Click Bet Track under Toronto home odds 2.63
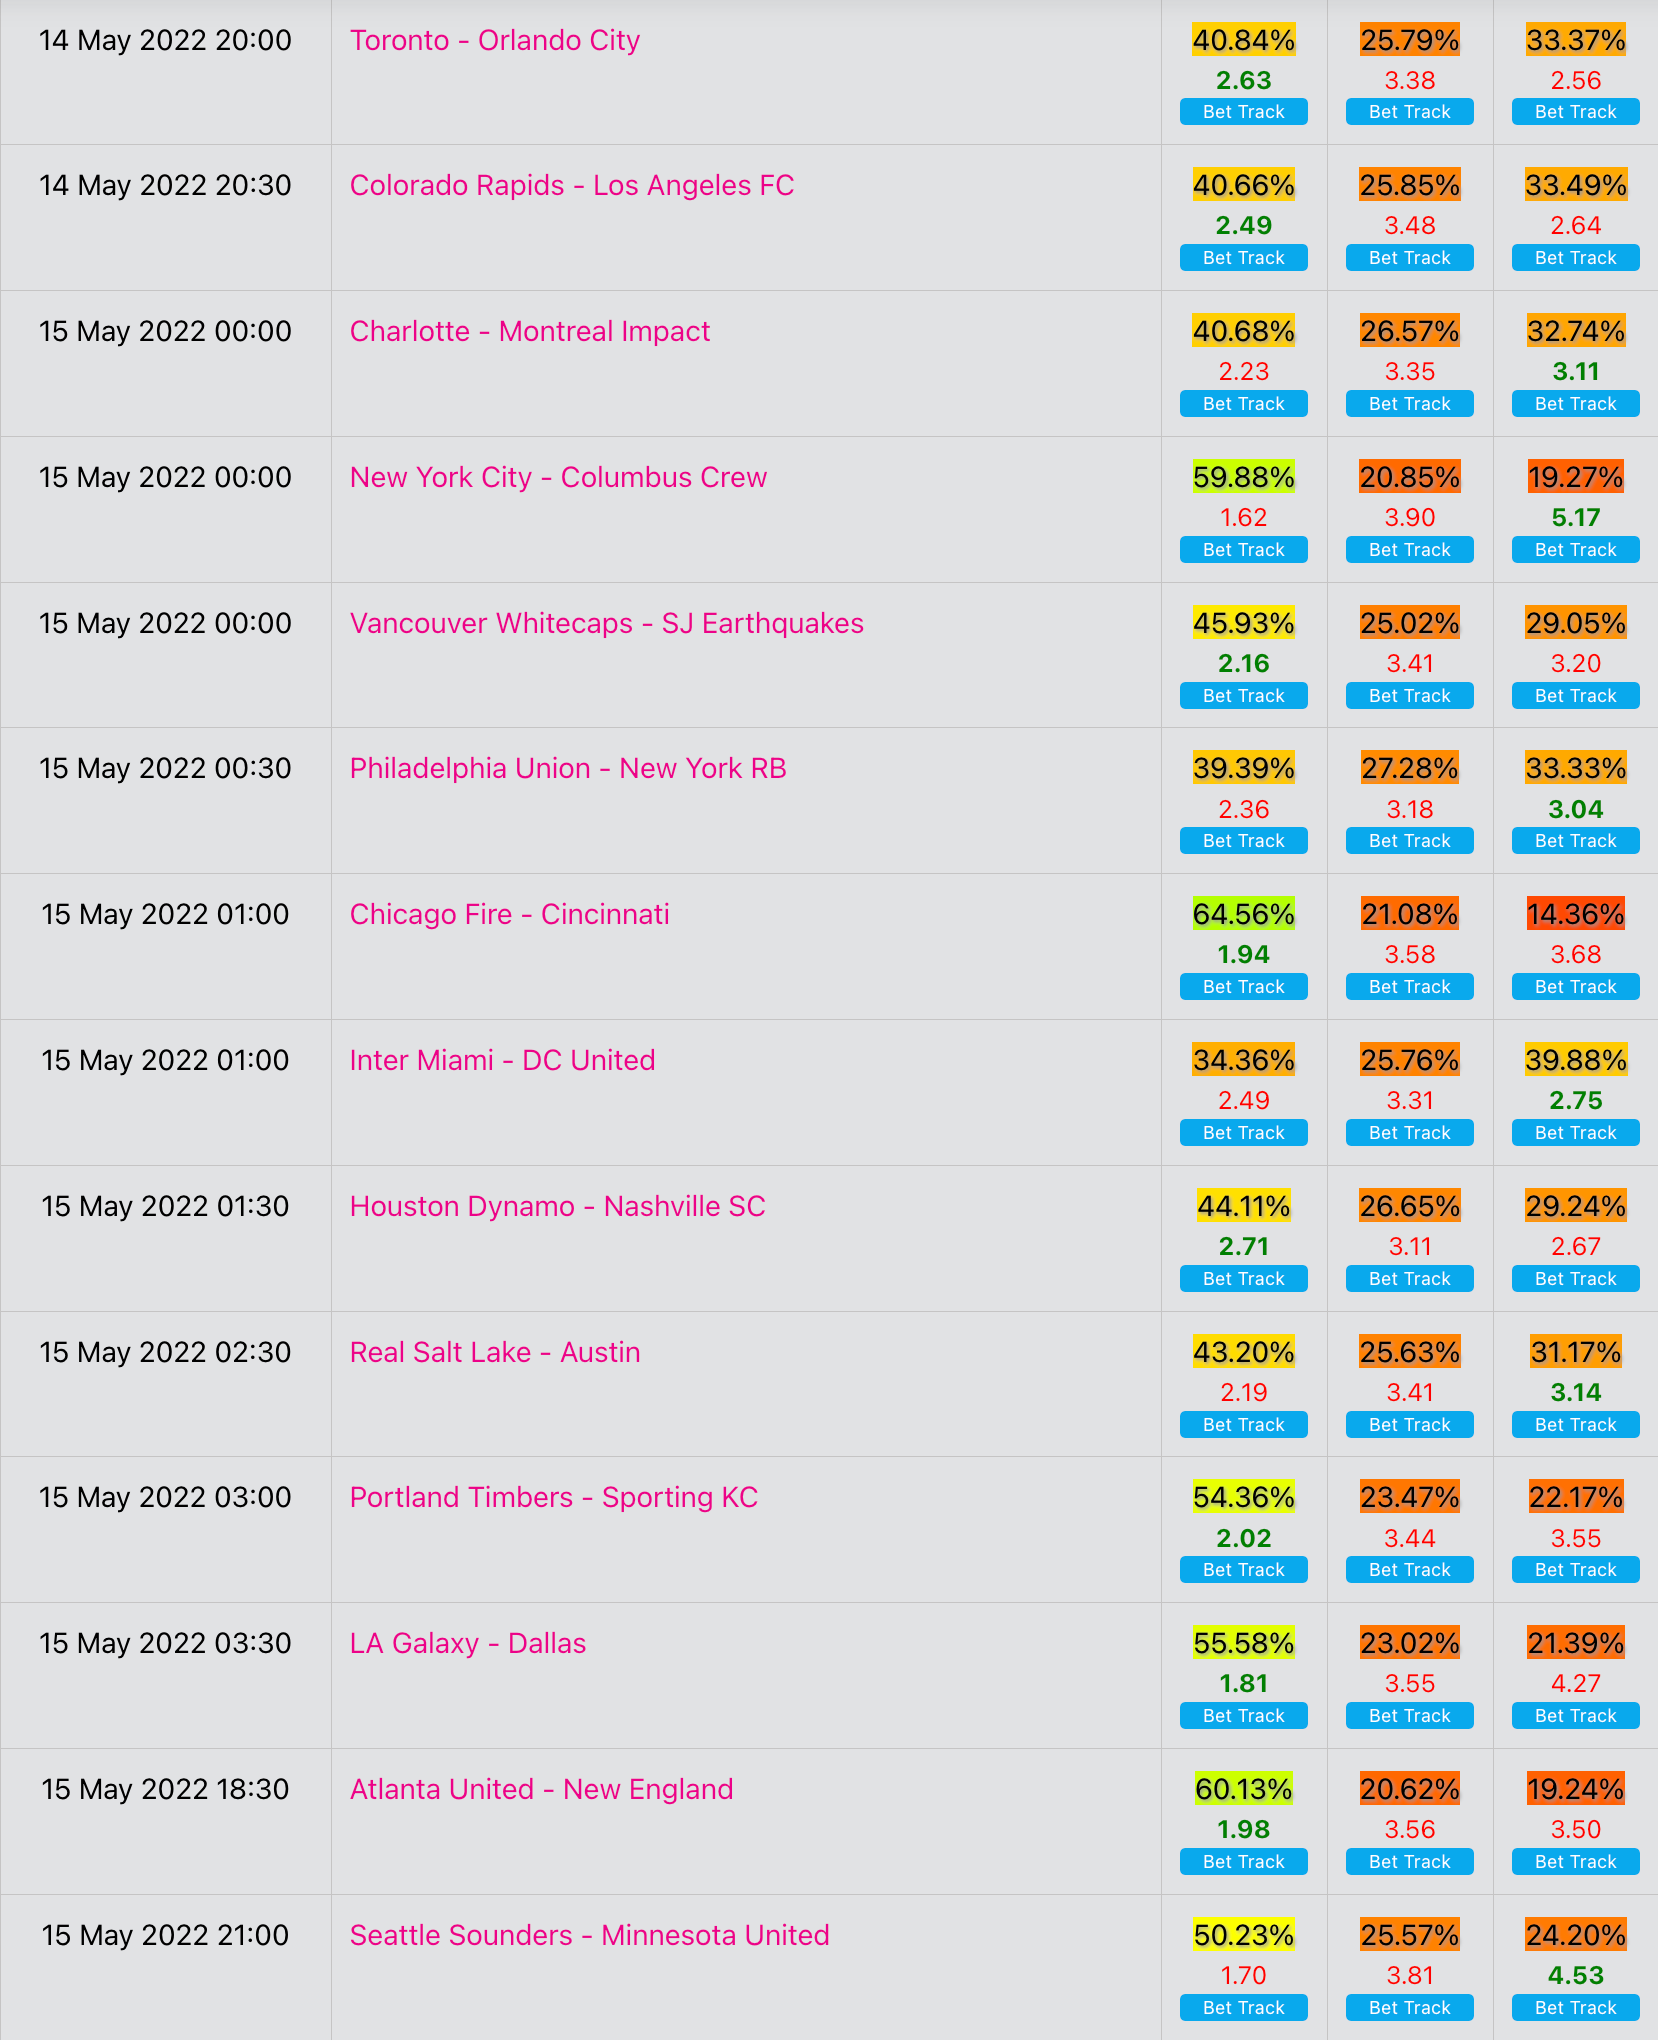 (x=1243, y=112)
